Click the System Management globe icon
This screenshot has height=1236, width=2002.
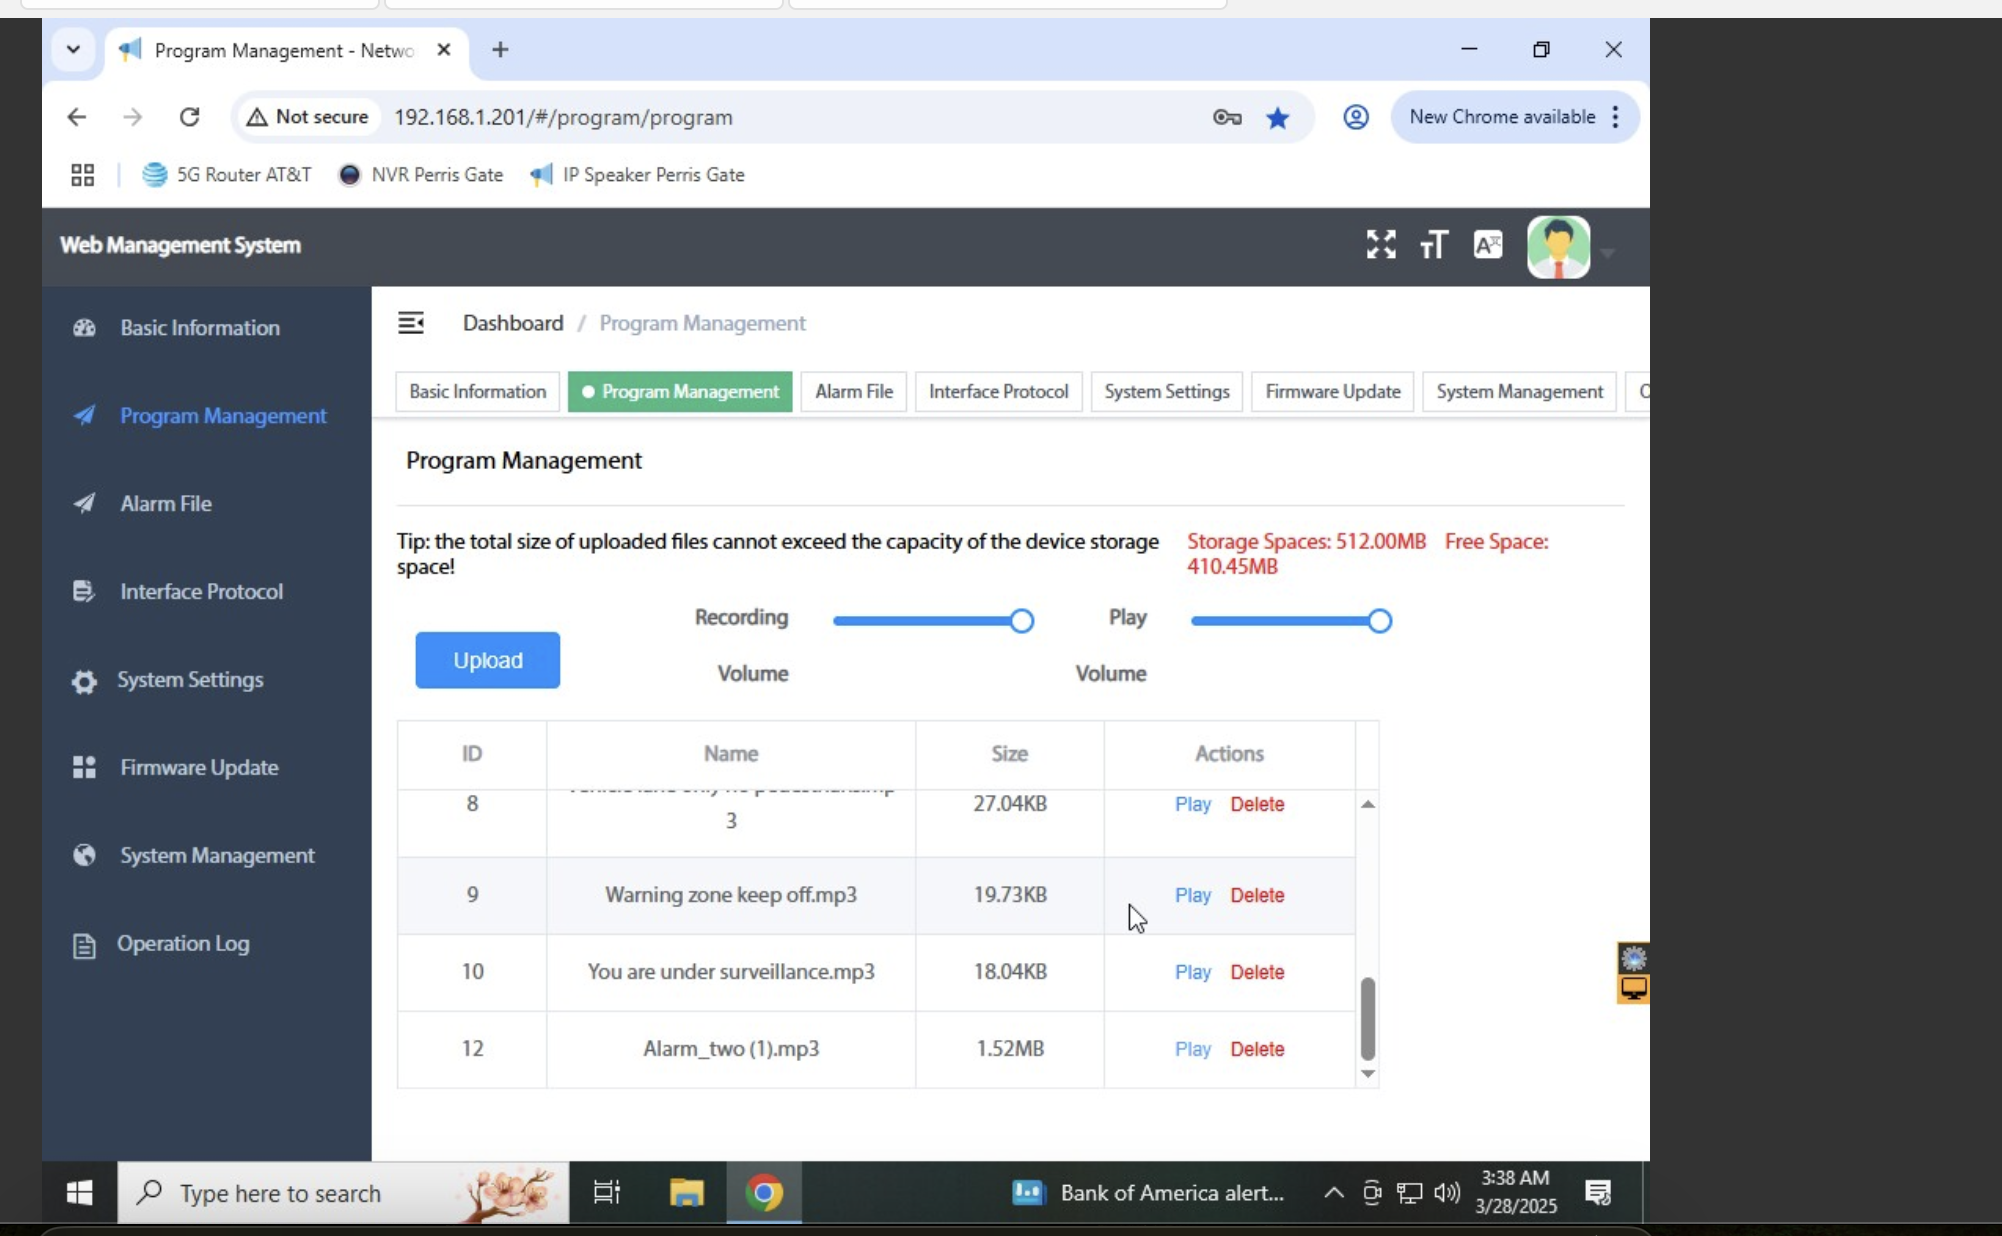click(x=84, y=855)
